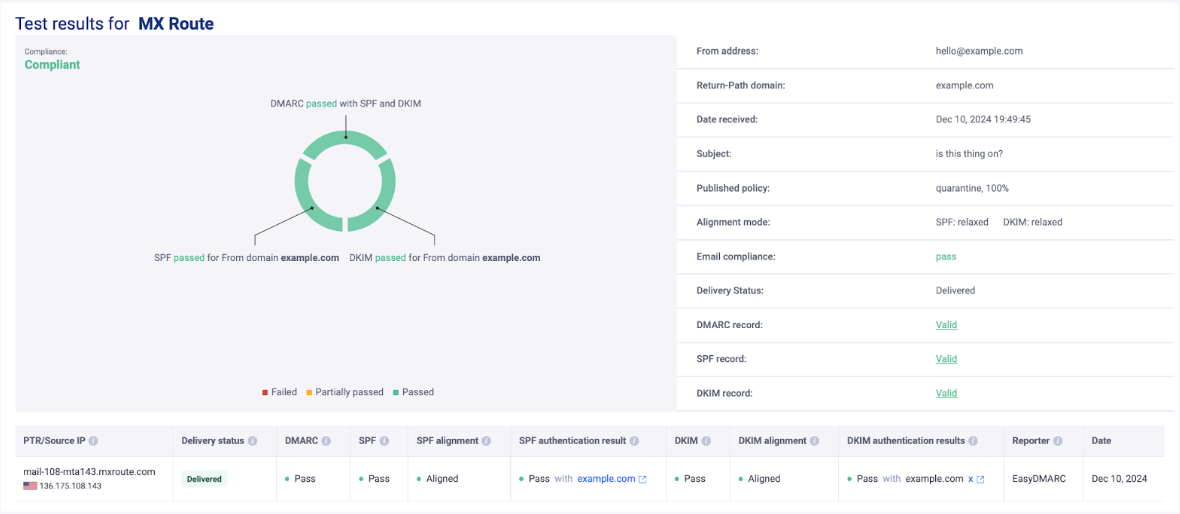
Task: Follow the example.com link in SPF authentication result
Action: (x=606, y=479)
